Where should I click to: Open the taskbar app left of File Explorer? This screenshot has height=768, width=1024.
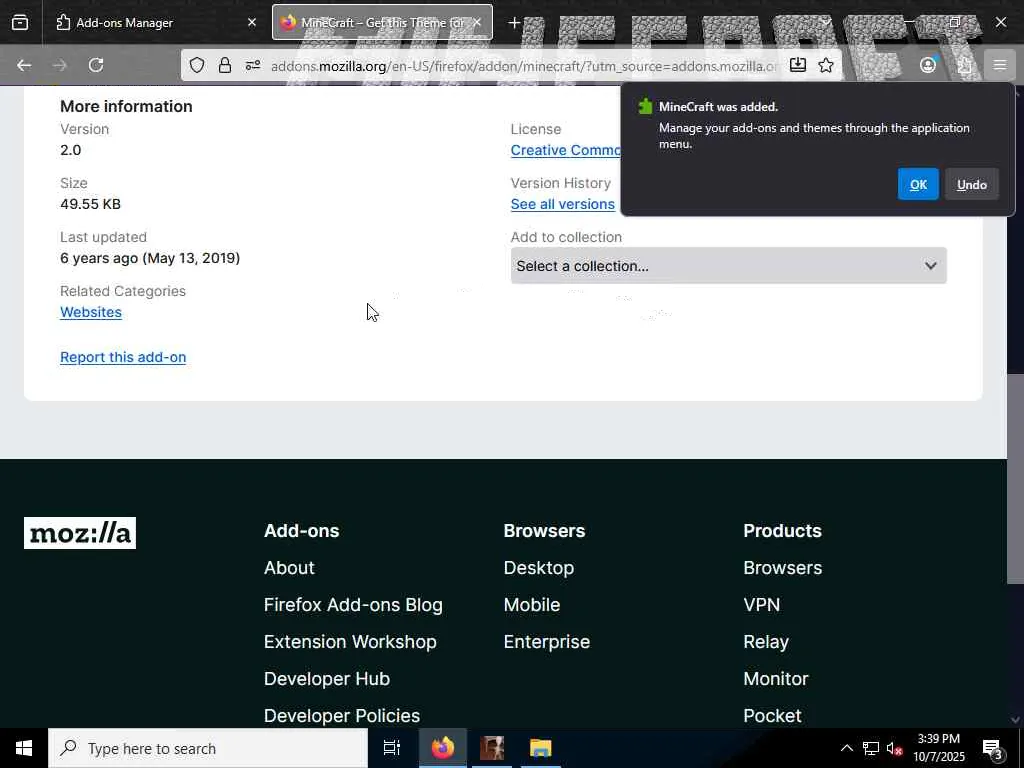(x=492, y=748)
